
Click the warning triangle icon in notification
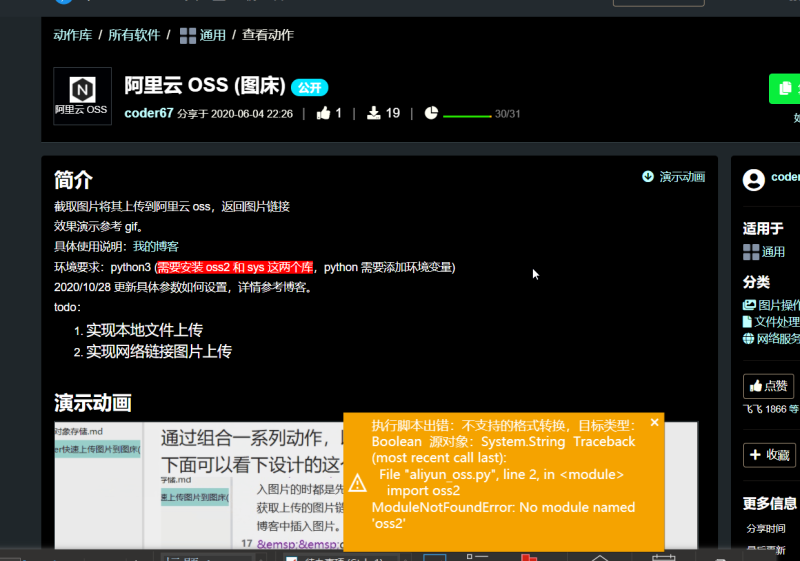pos(358,483)
